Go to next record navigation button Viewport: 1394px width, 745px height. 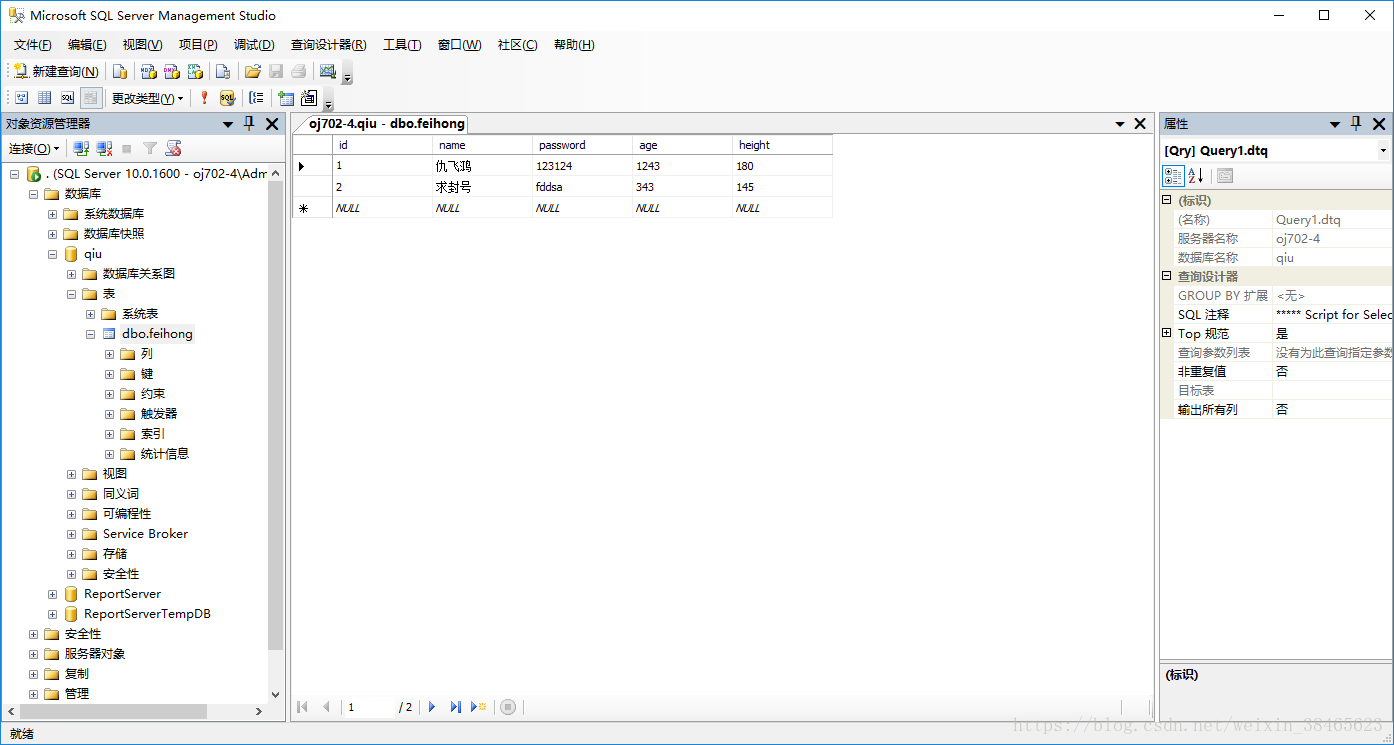(x=432, y=707)
